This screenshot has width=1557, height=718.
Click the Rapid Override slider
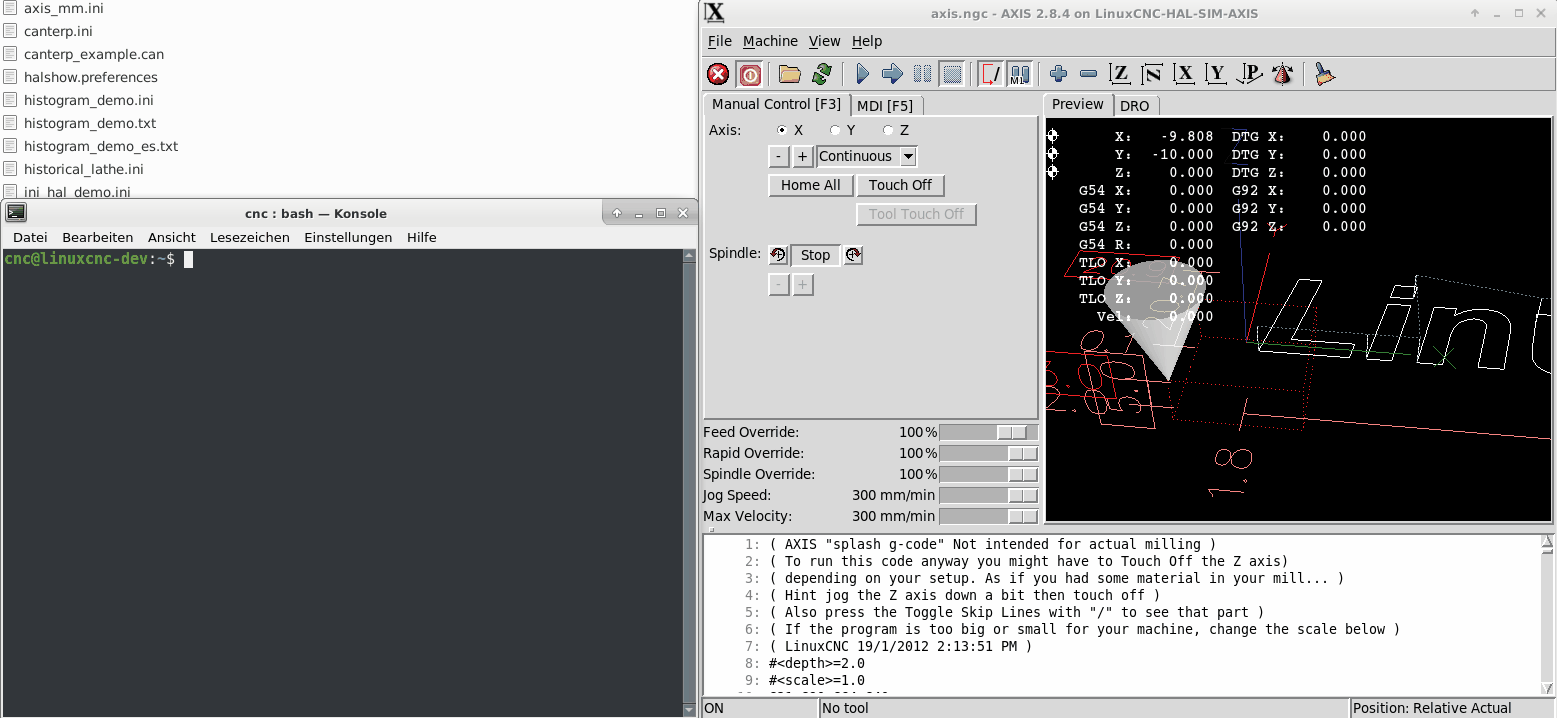click(x=989, y=453)
